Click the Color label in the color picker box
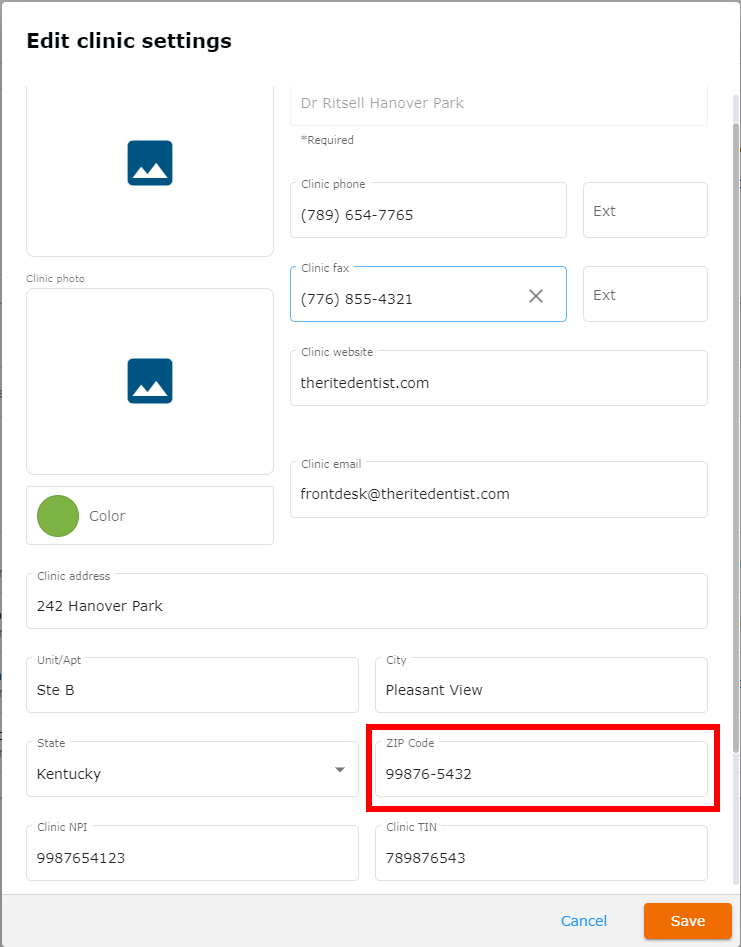Screen dimensions: 741x947 coord(107,516)
